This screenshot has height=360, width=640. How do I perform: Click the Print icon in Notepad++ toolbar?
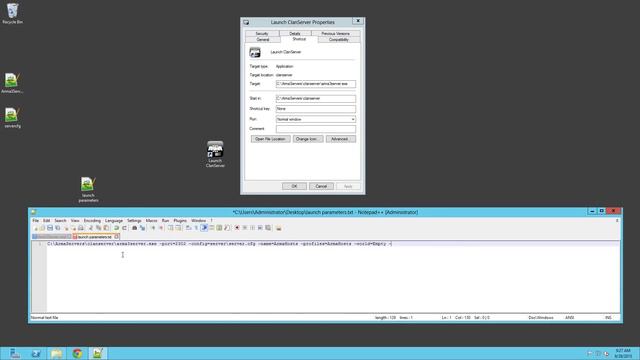coord(81,228)
